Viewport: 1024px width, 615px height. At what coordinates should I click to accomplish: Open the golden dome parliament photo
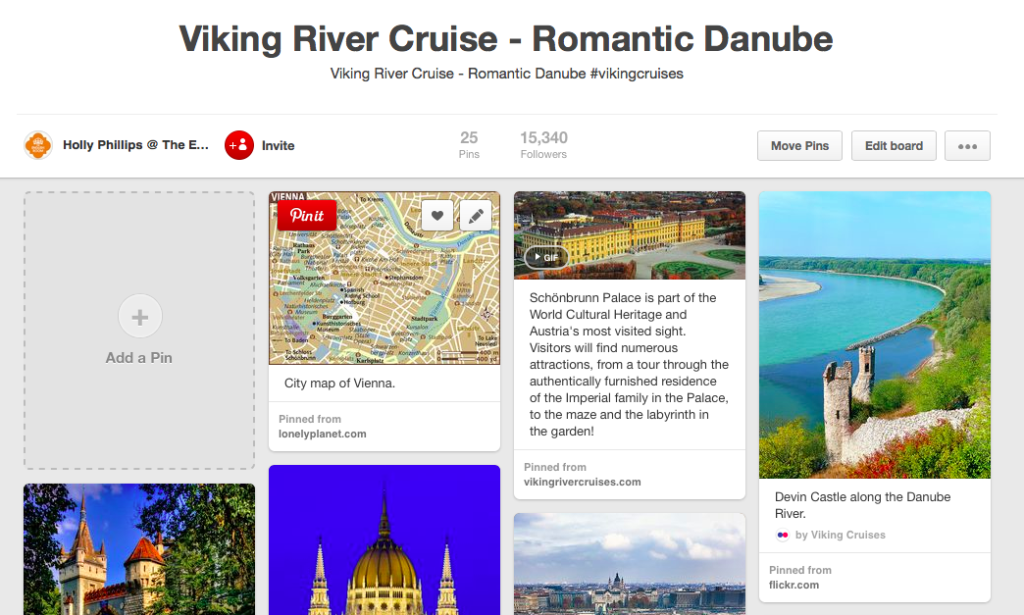385,540
